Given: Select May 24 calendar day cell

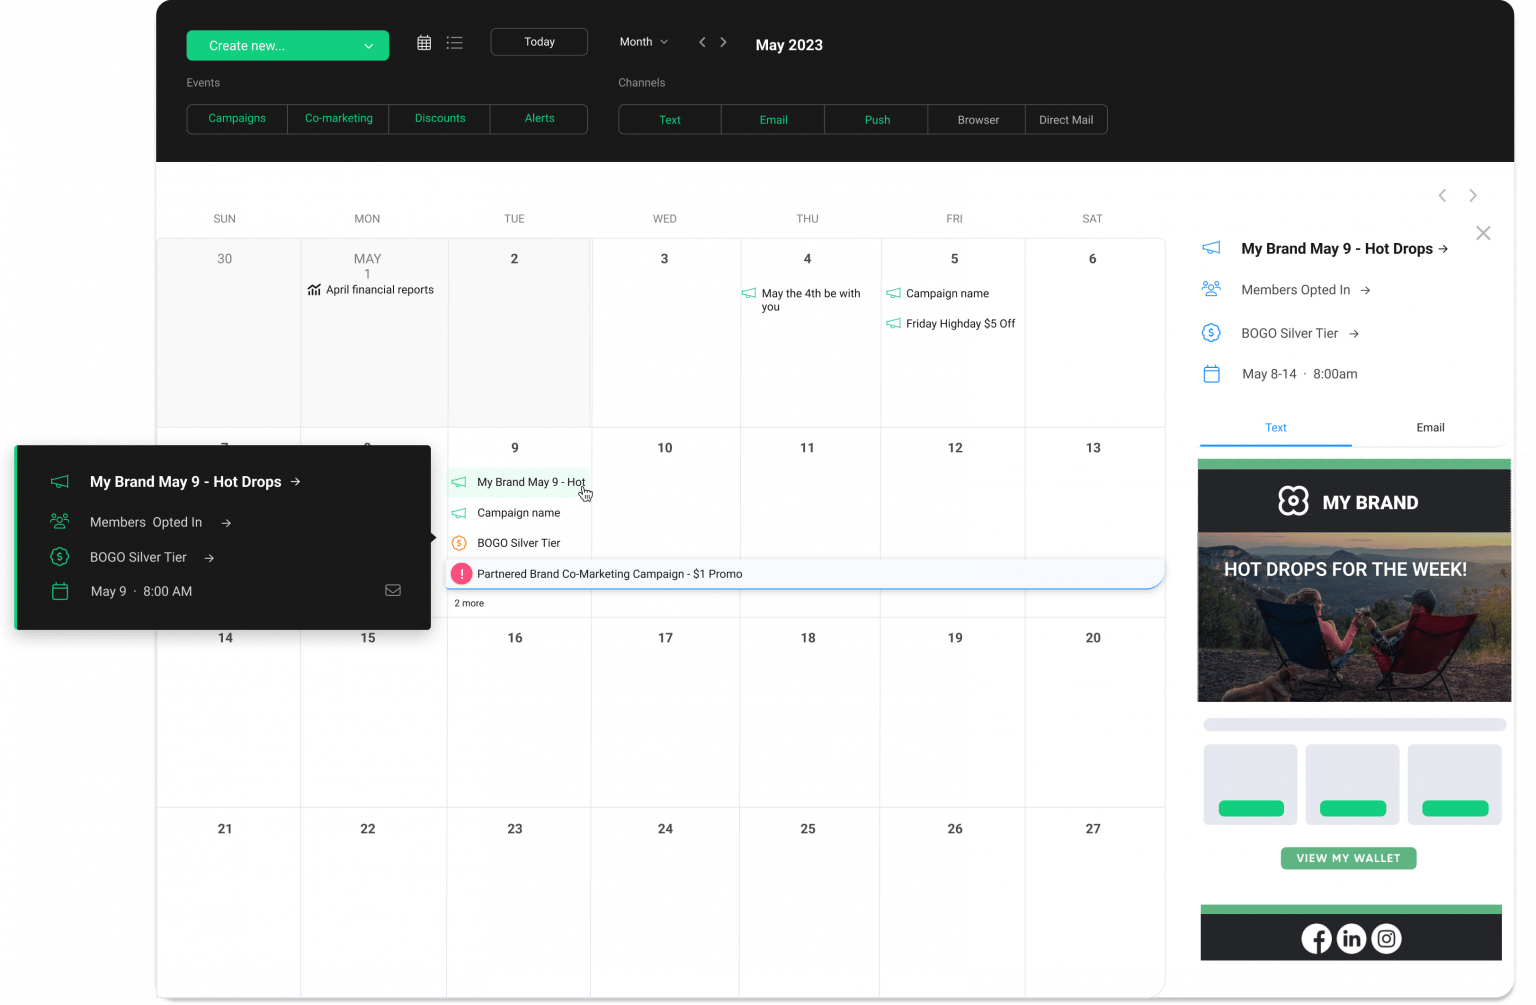Looking at the screenshot, I should pos(665,902).
